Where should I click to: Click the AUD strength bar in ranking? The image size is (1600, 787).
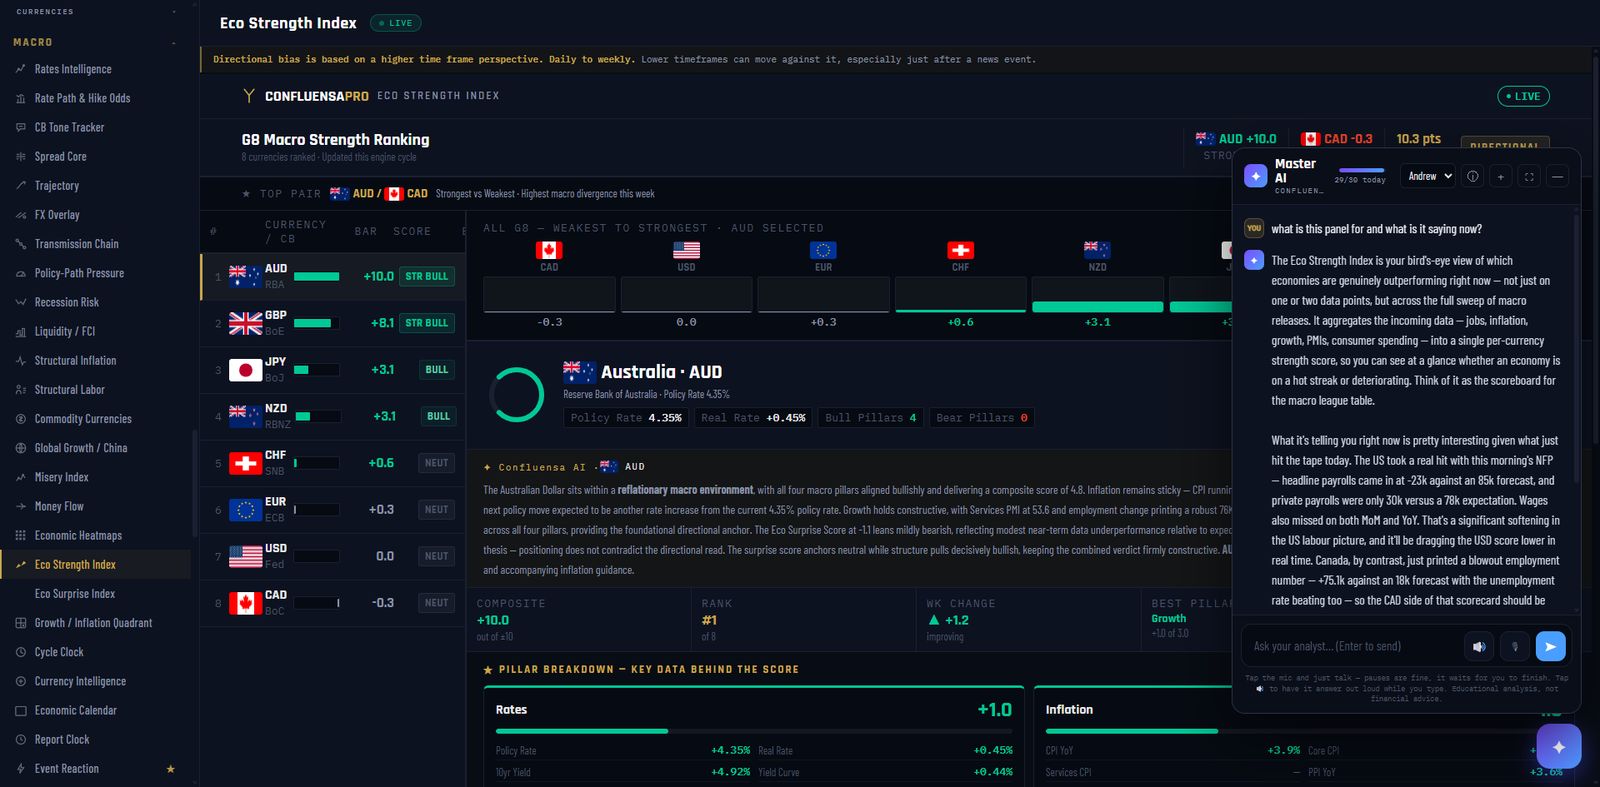(317, 276)
